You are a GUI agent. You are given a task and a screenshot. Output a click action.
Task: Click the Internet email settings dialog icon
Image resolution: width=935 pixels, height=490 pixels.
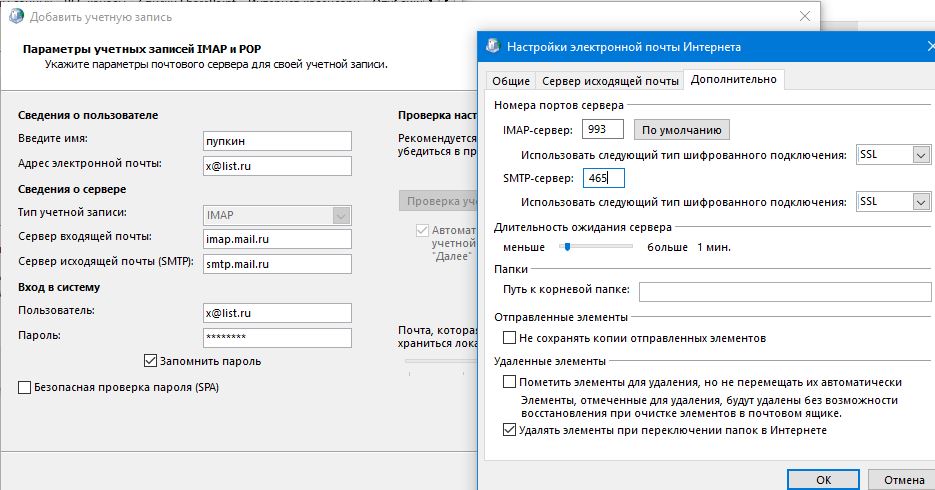tap(492, 46)
